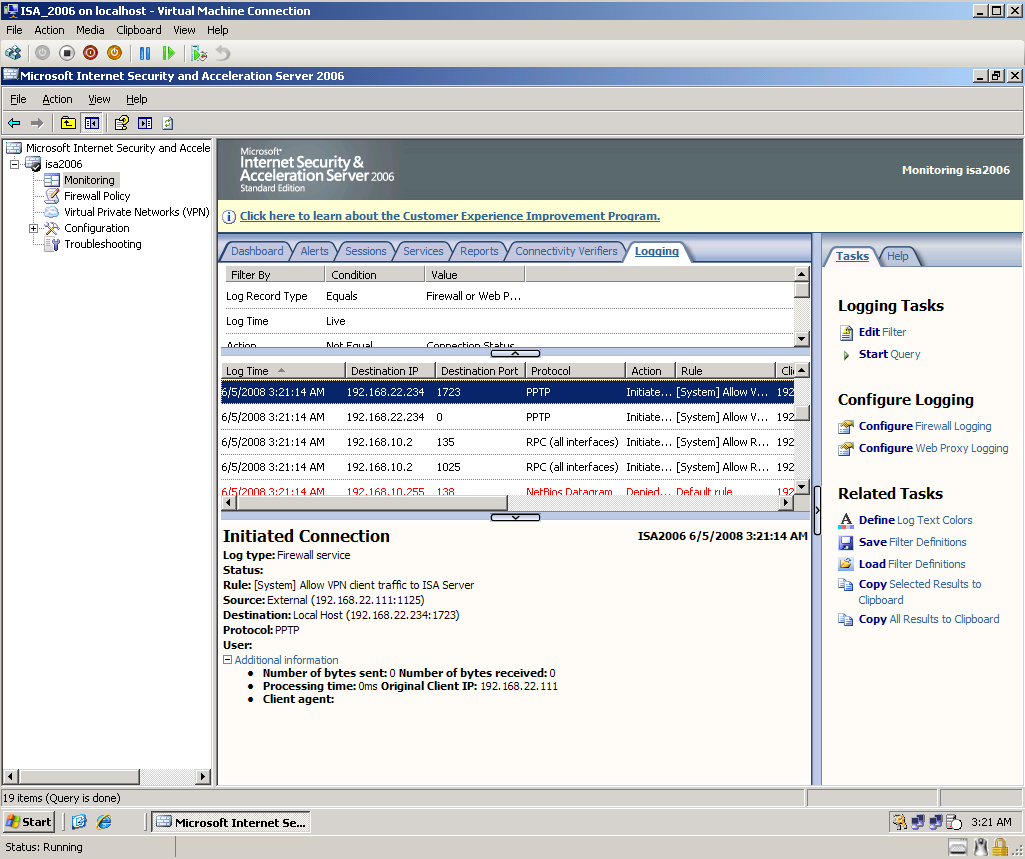Open the Media menu in VM window
Screen dimensions: 1025x859
[90, 30]
